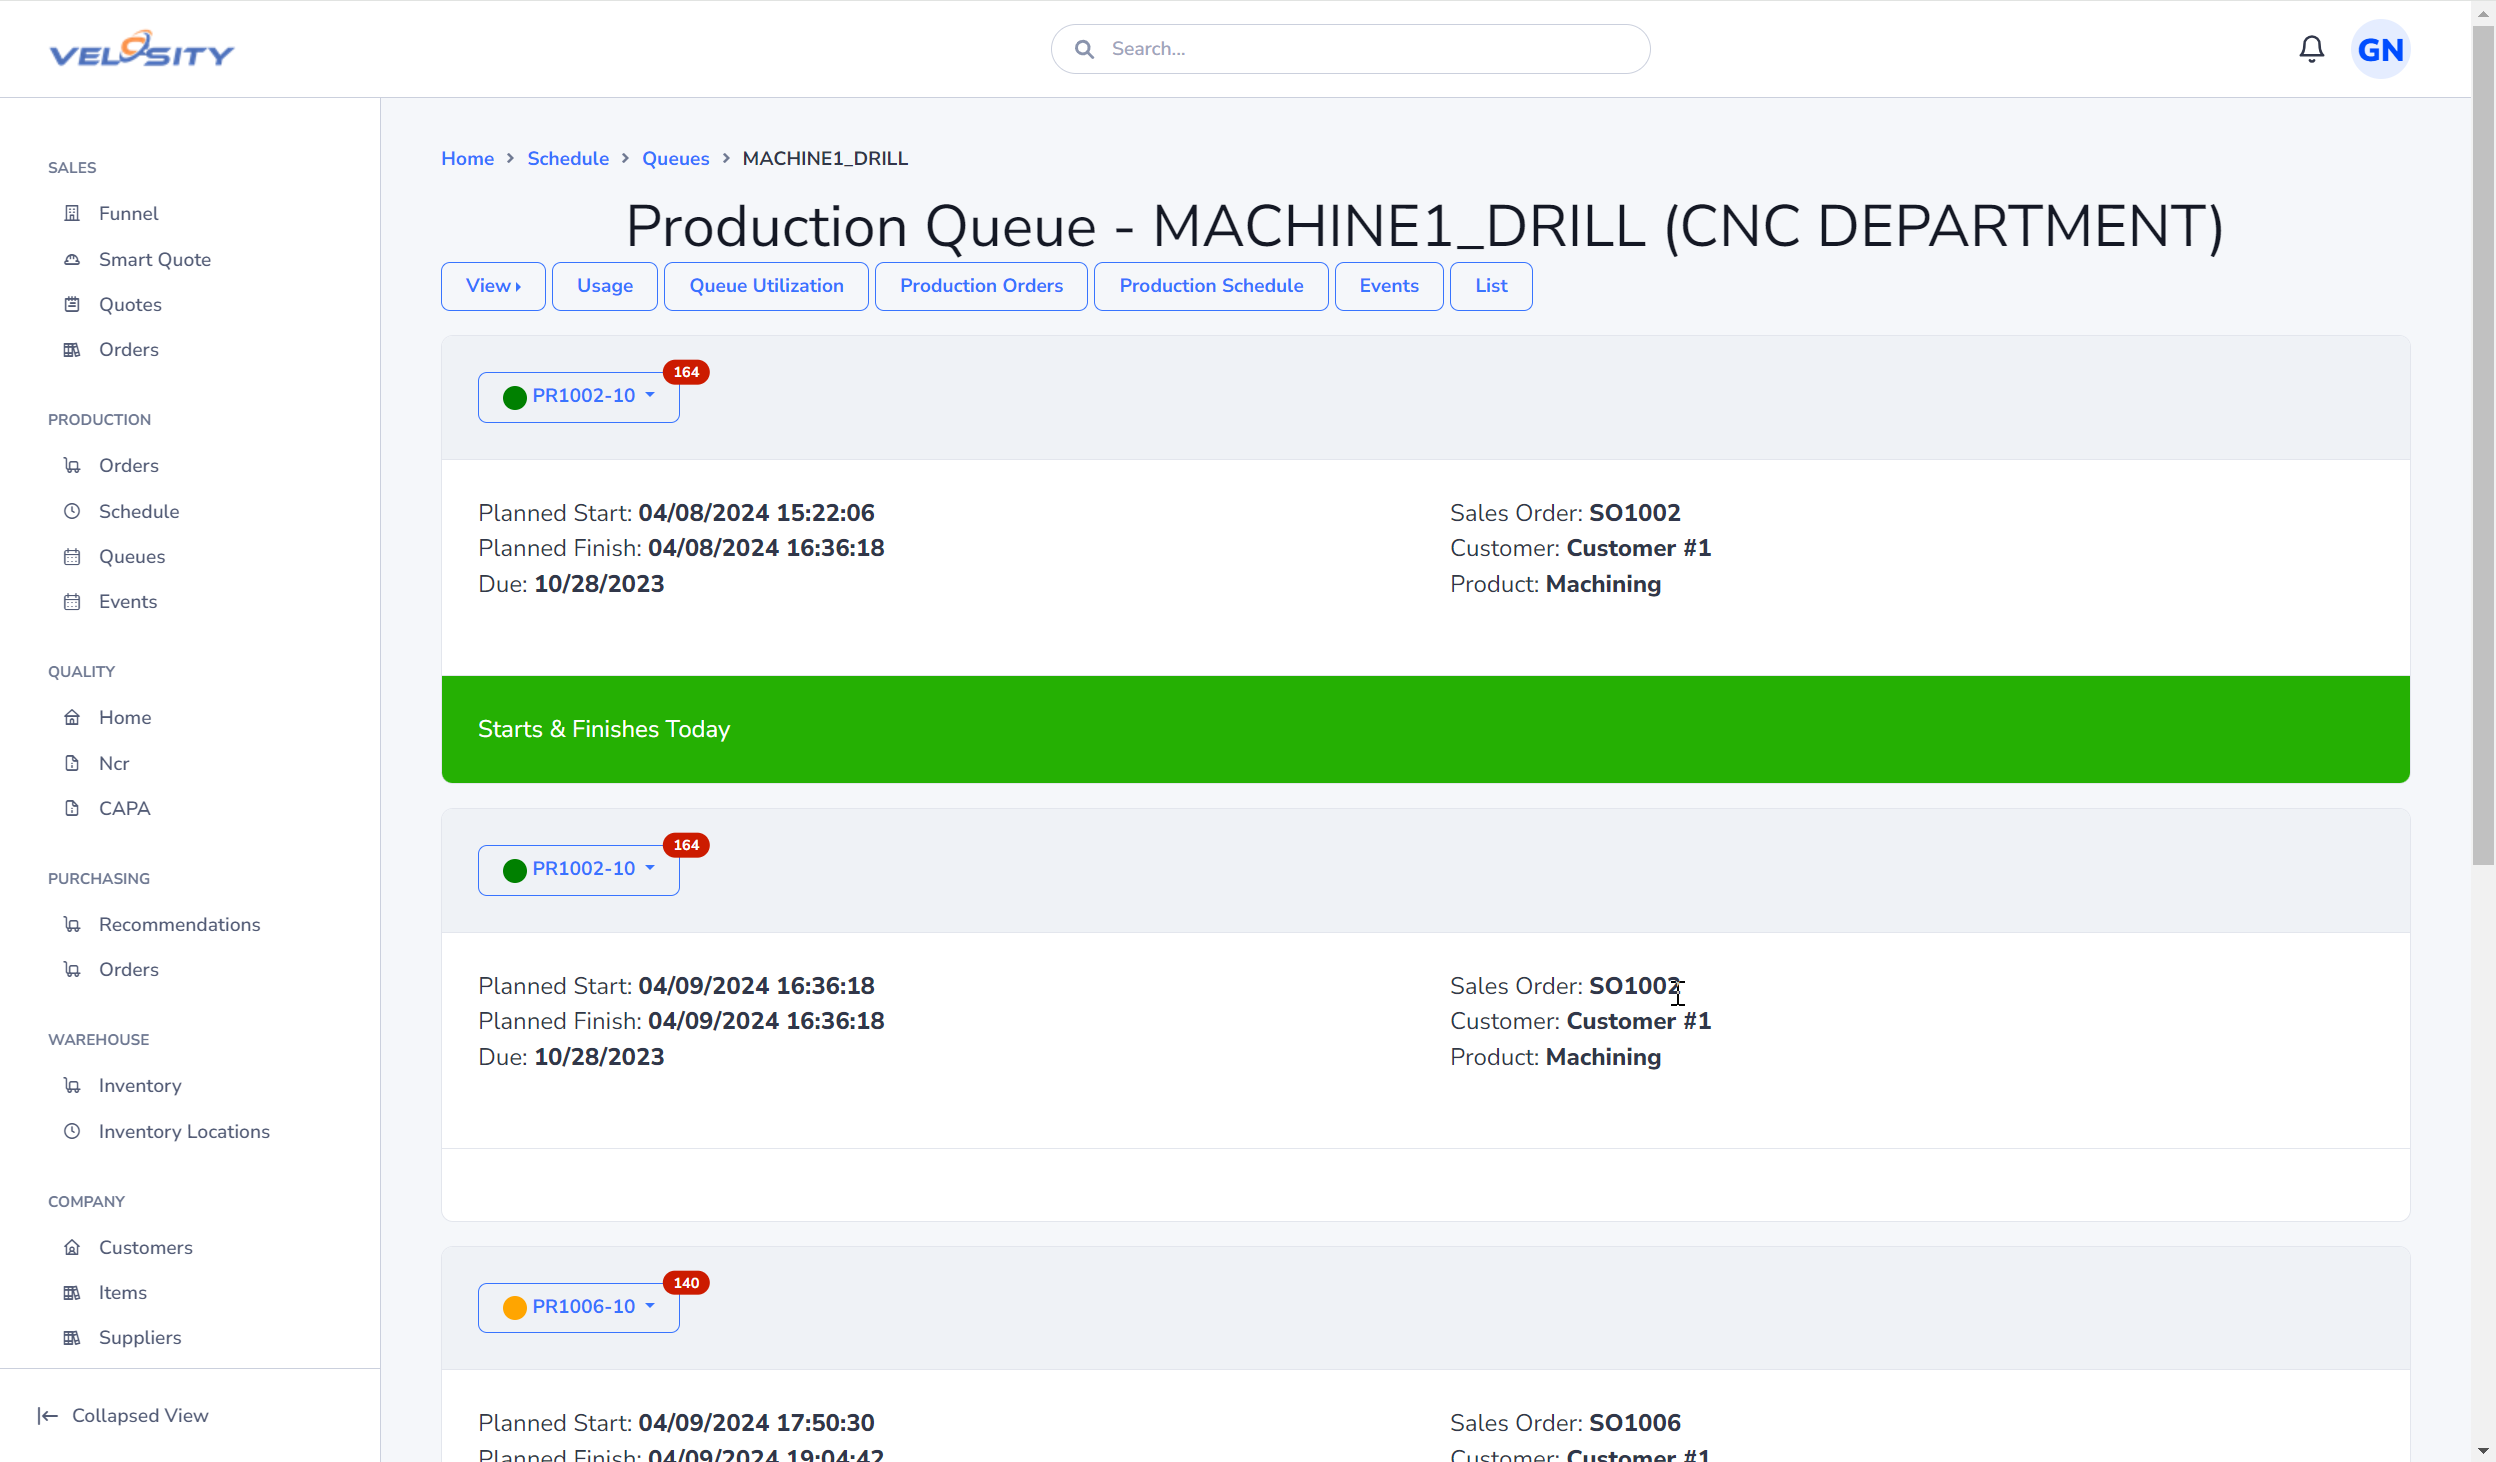
Task: Click the scrollbar down arrow
Action: tap(2484, 1450)
